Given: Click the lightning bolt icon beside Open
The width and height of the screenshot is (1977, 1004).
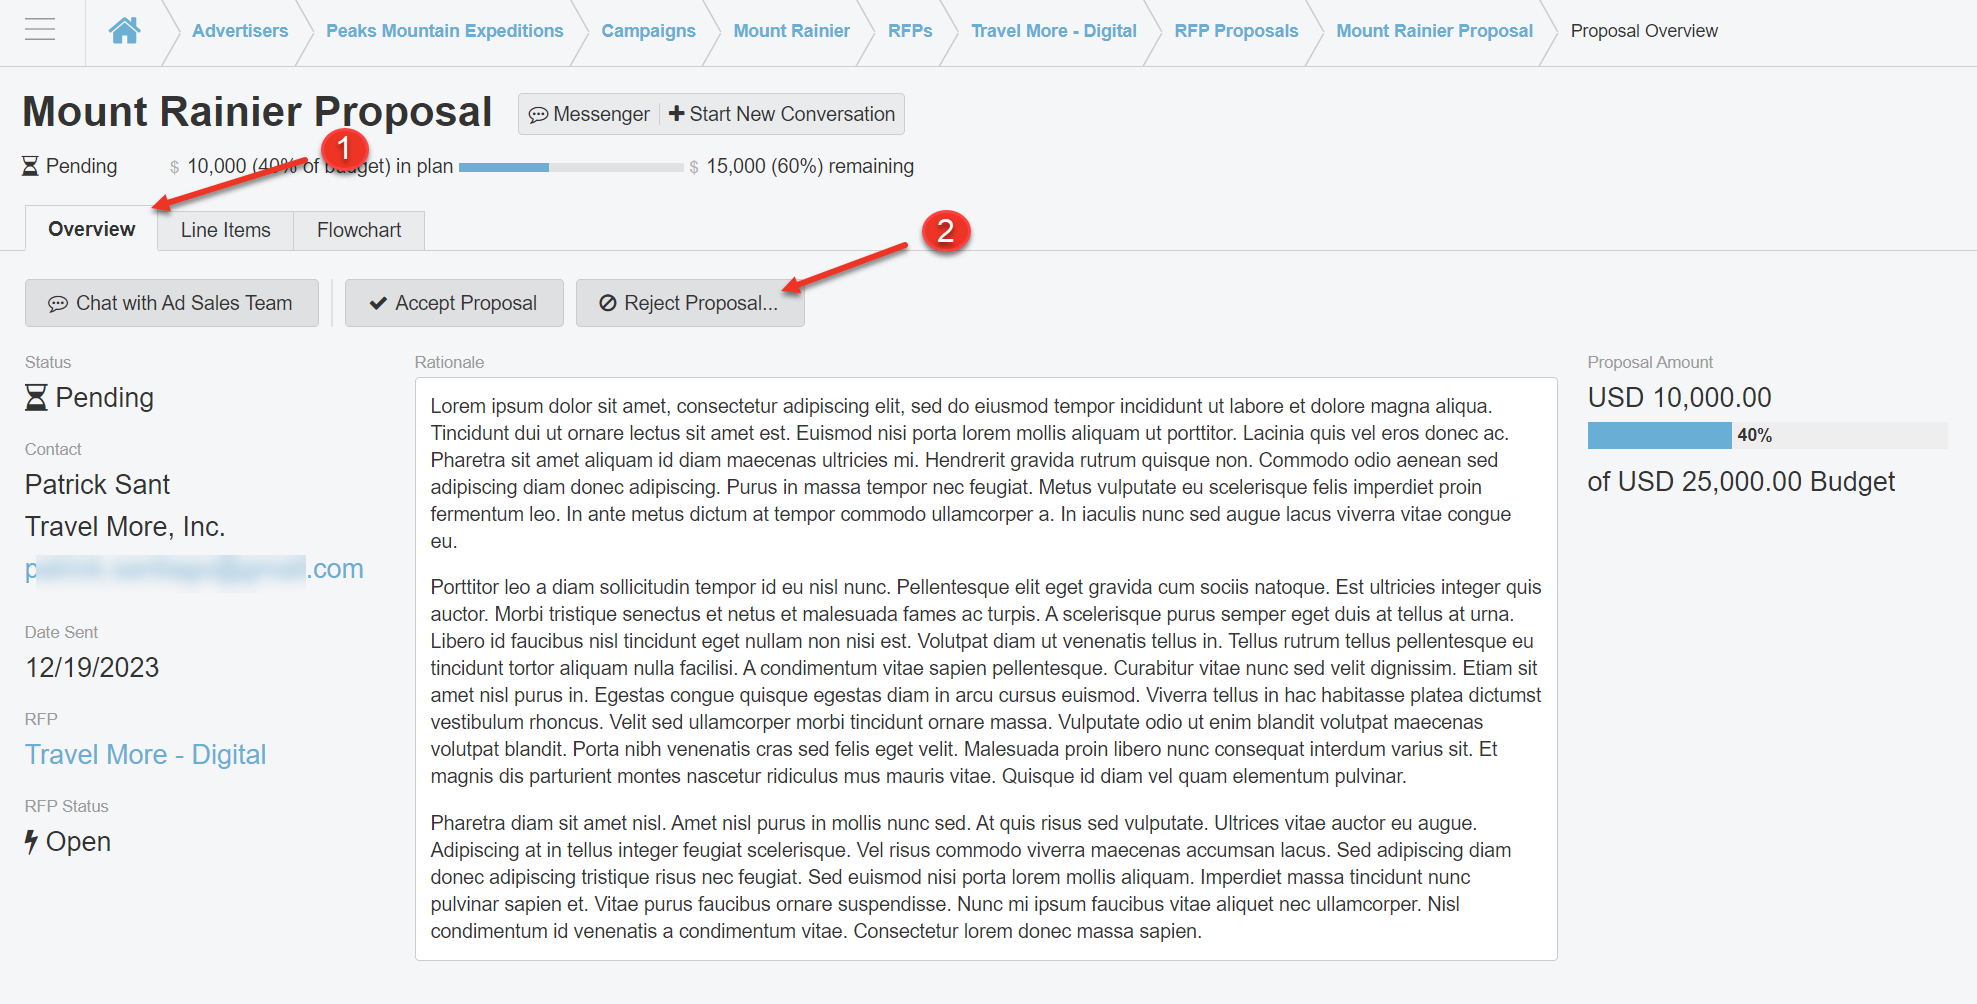Looking at the screenshot, I should (31, 842).
